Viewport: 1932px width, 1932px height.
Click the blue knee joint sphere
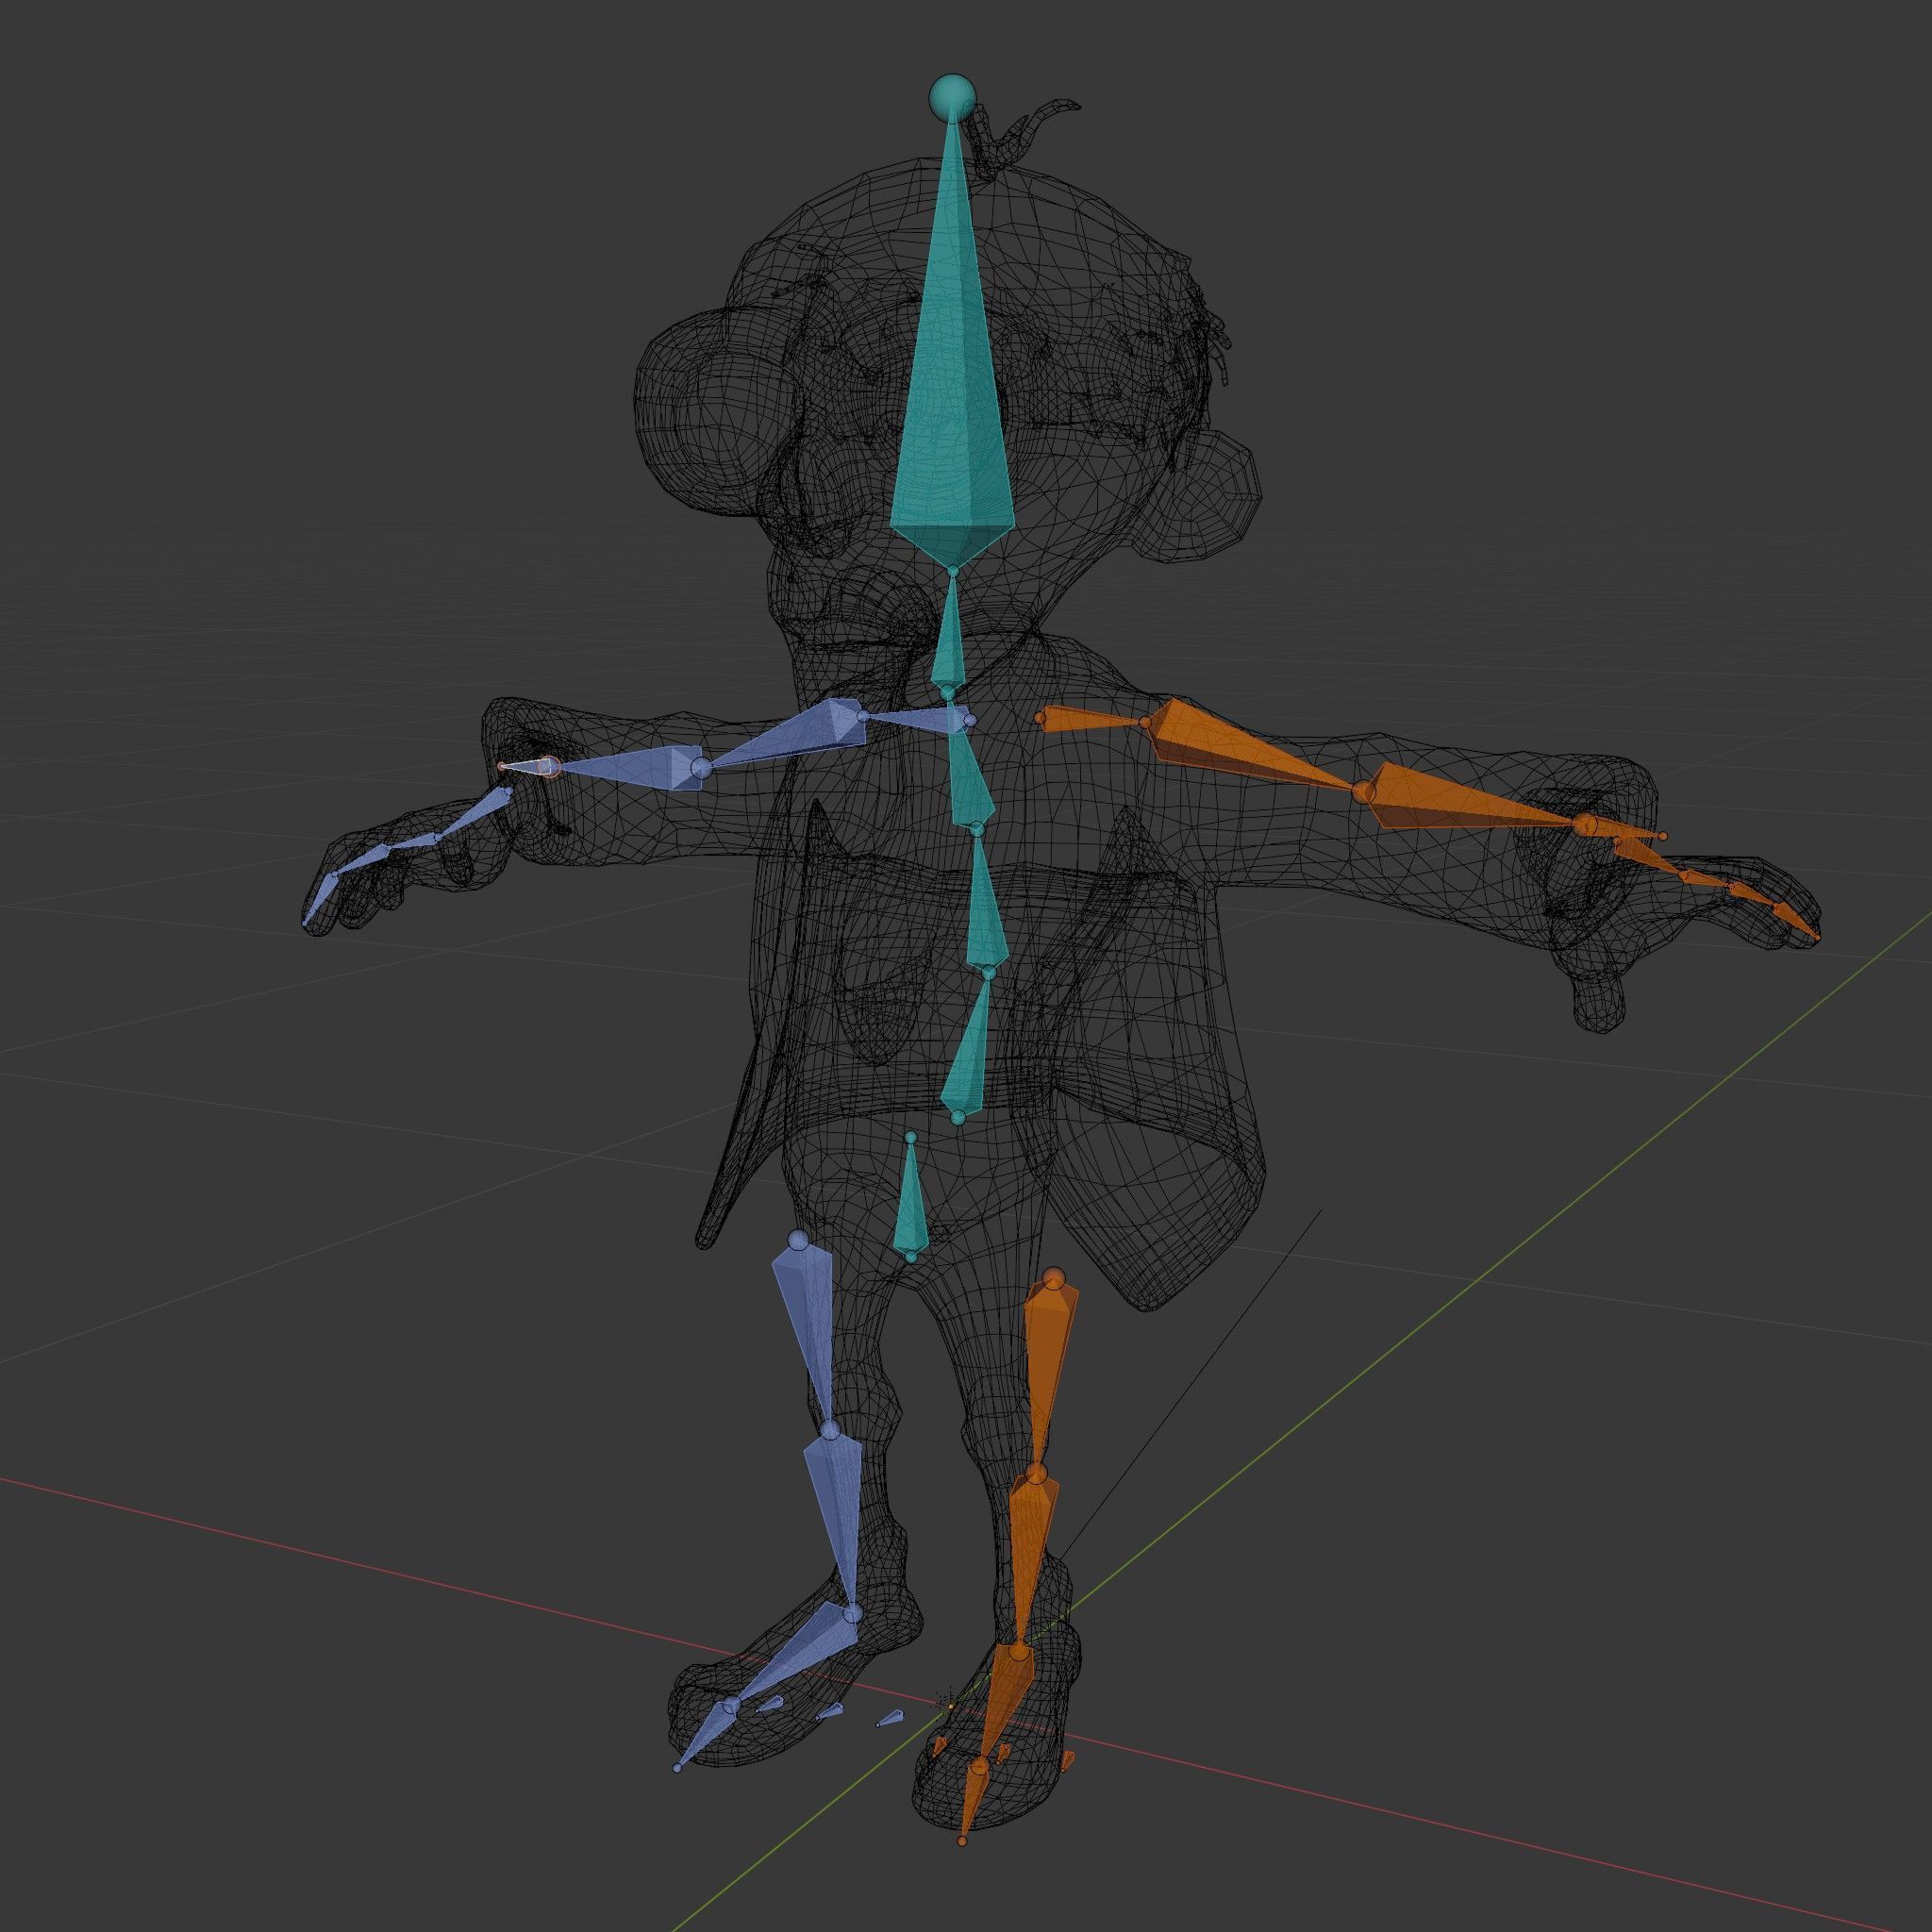pyautogui.click(x=829, y=1430)
